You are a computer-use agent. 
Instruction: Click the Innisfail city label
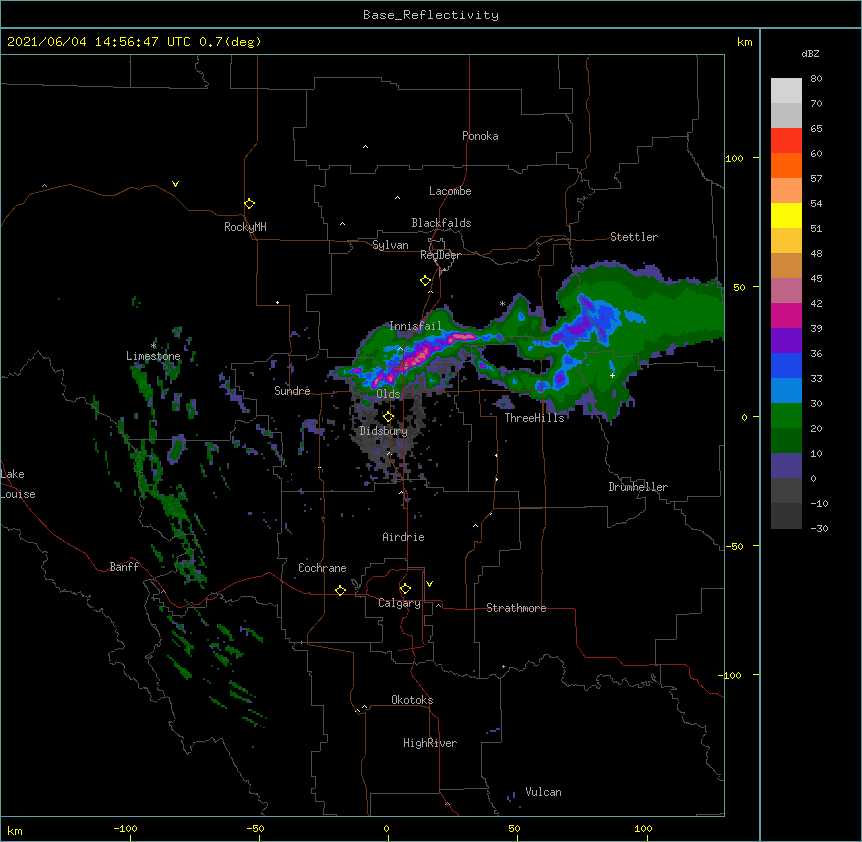click(x=415, y=326)
